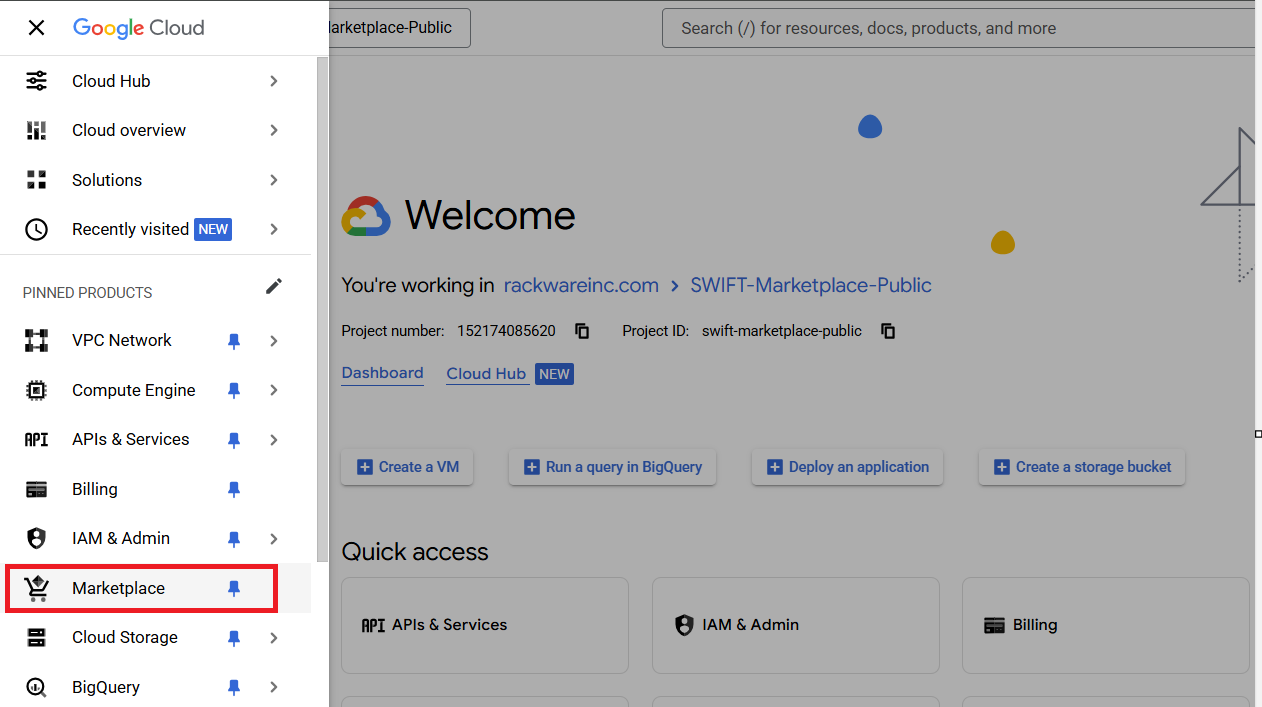Copy the project number

(x=582, y=331)
